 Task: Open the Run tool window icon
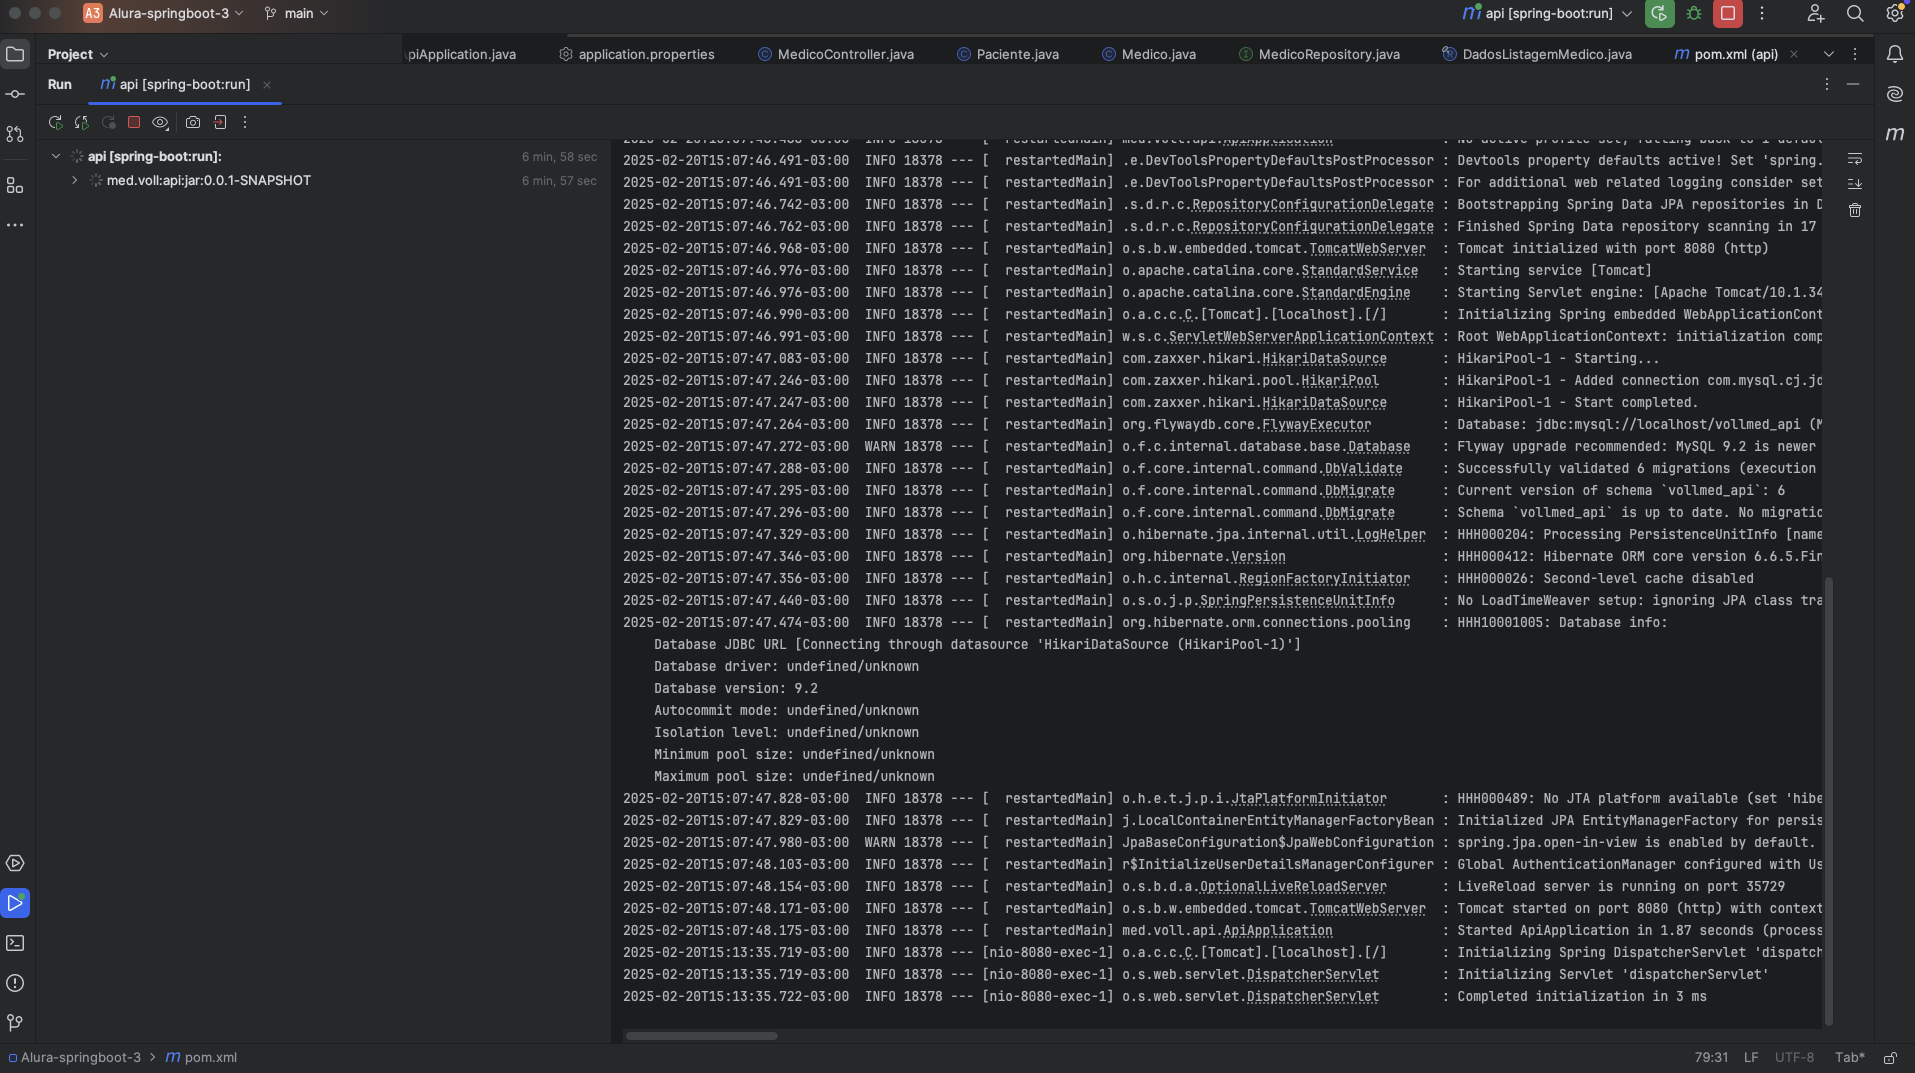click(x=15, y=903)
